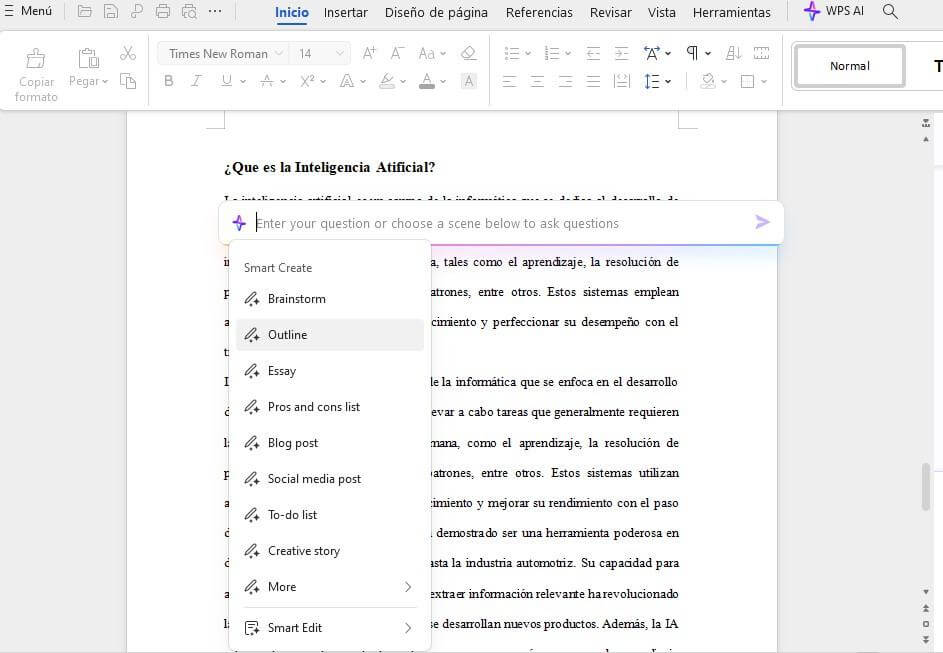Expand the Smart Edit submenu
Image resolution: width=943 pixels, height=653 pixels.
click(330, 628)
